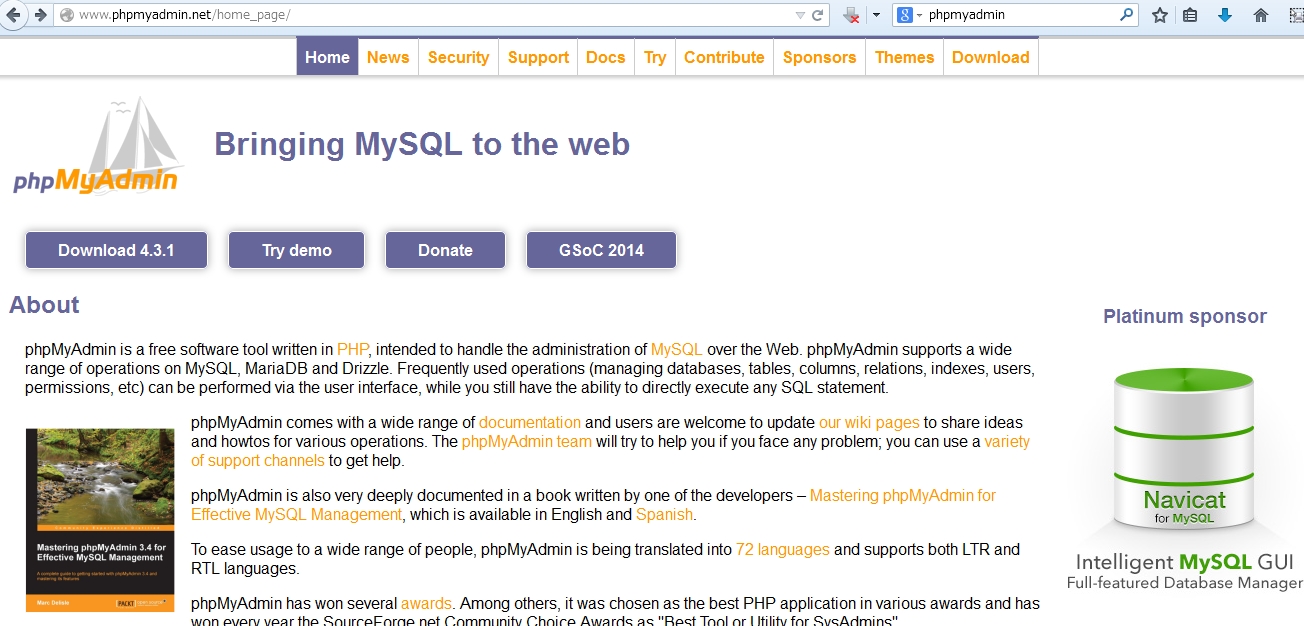Click the add-on icon with red X
Viewport: 1304px width, 626px height.
click(x=851, y=15)
